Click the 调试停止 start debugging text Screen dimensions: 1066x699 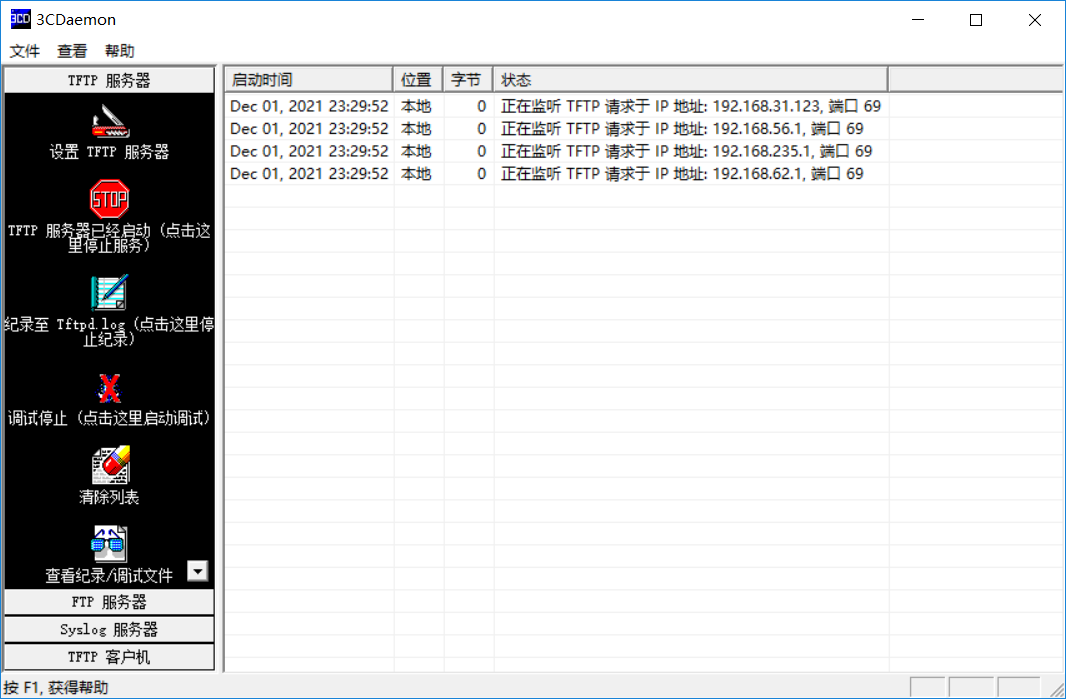point(109,418)
